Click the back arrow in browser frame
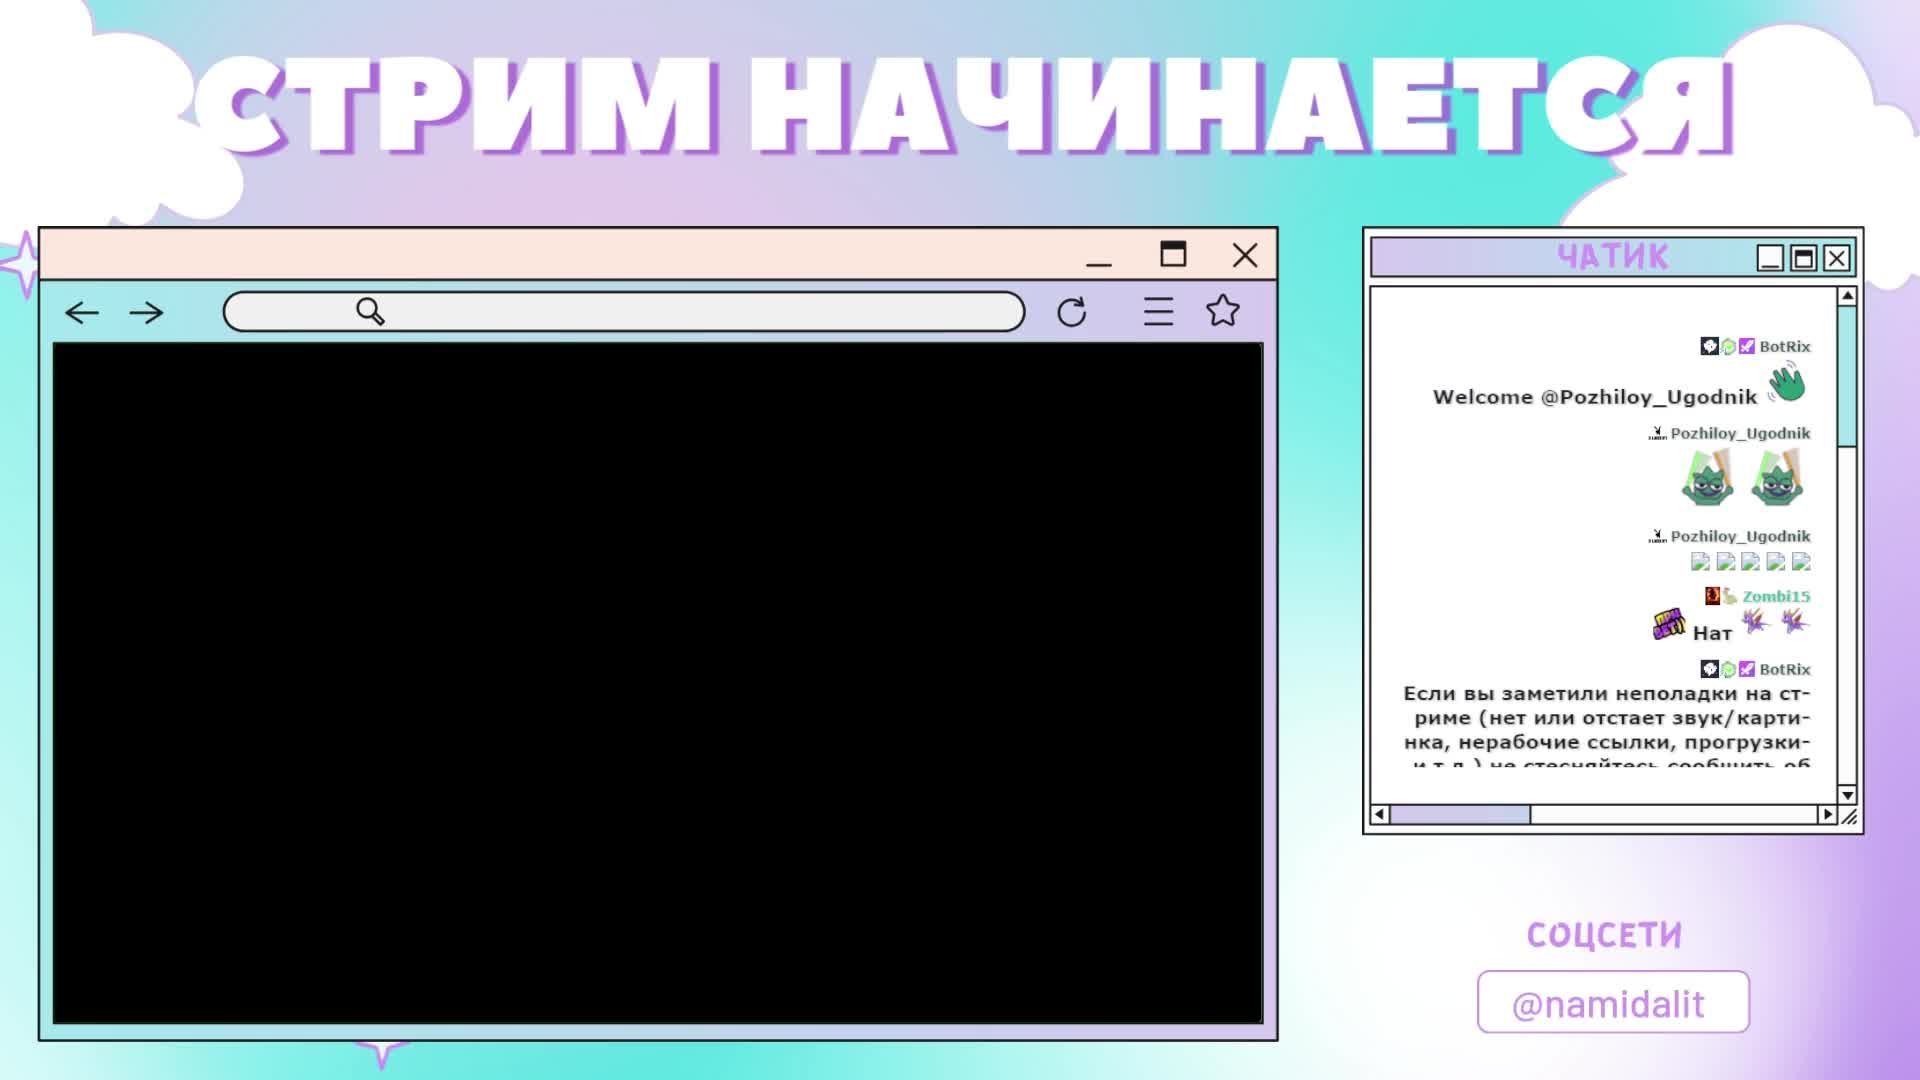Viewport: 1920px width, 1080px height. pyautogui.click(x=82, y=313)
